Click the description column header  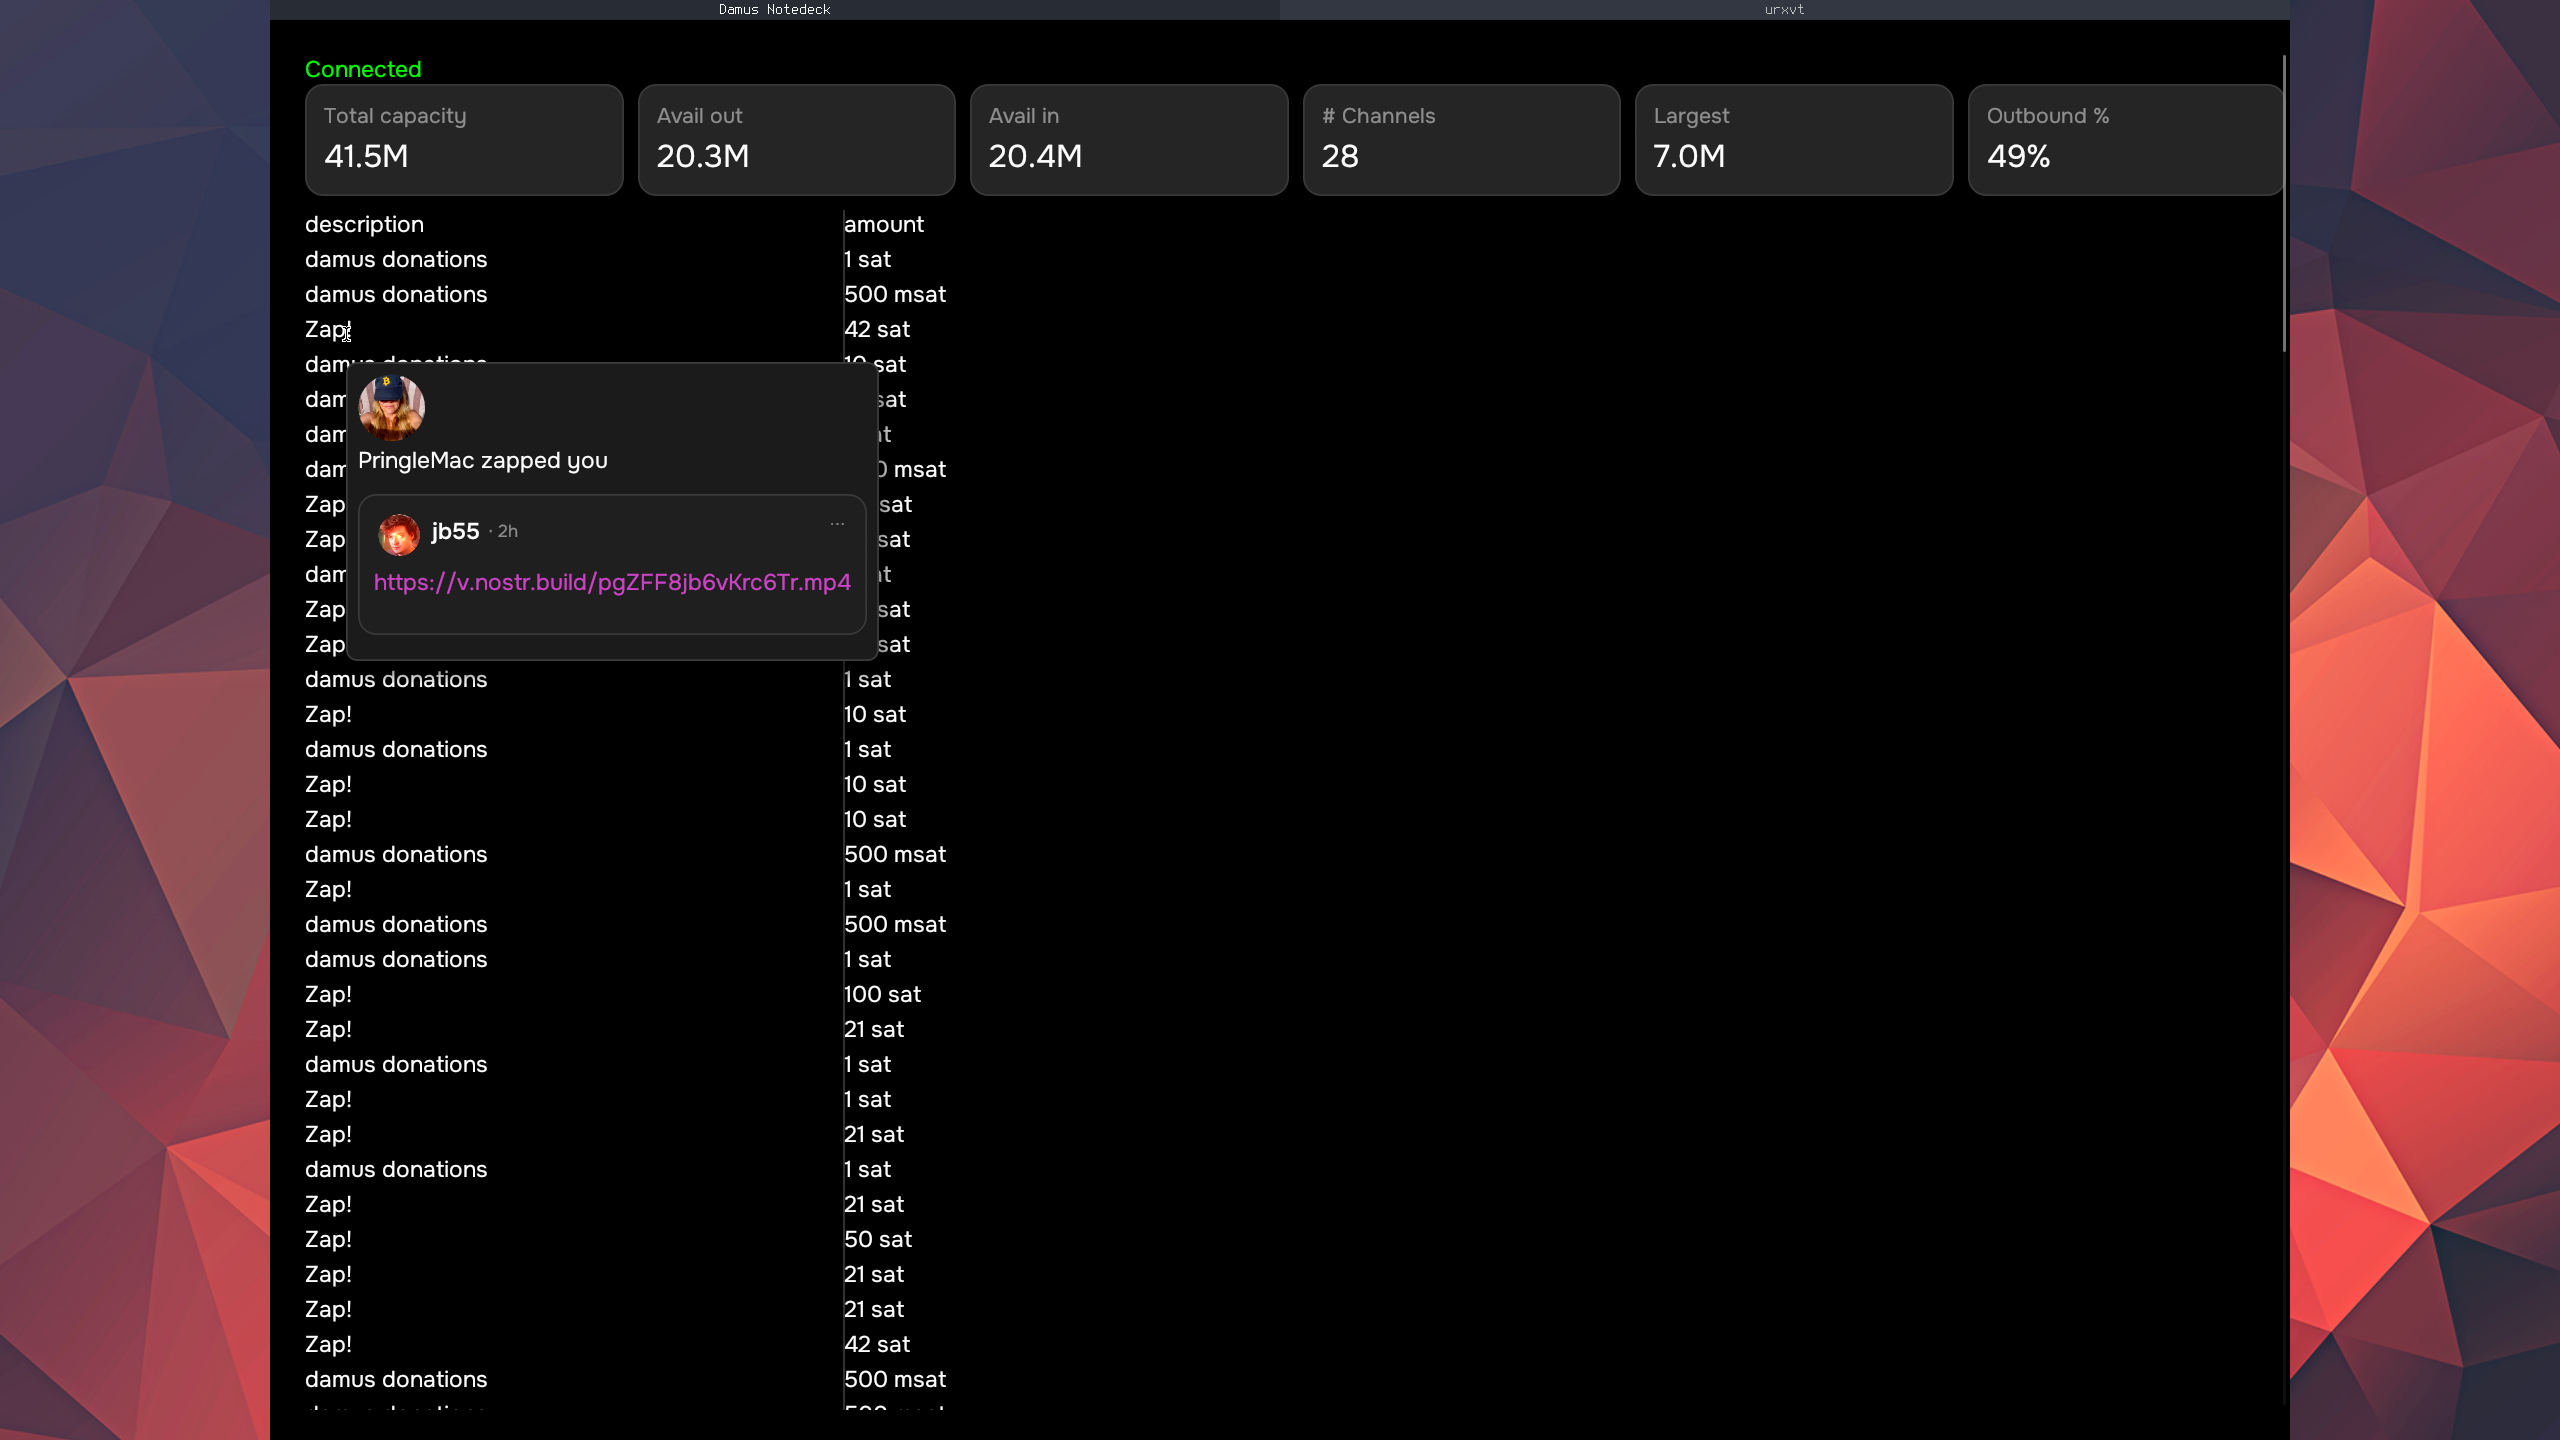point(364,225)
